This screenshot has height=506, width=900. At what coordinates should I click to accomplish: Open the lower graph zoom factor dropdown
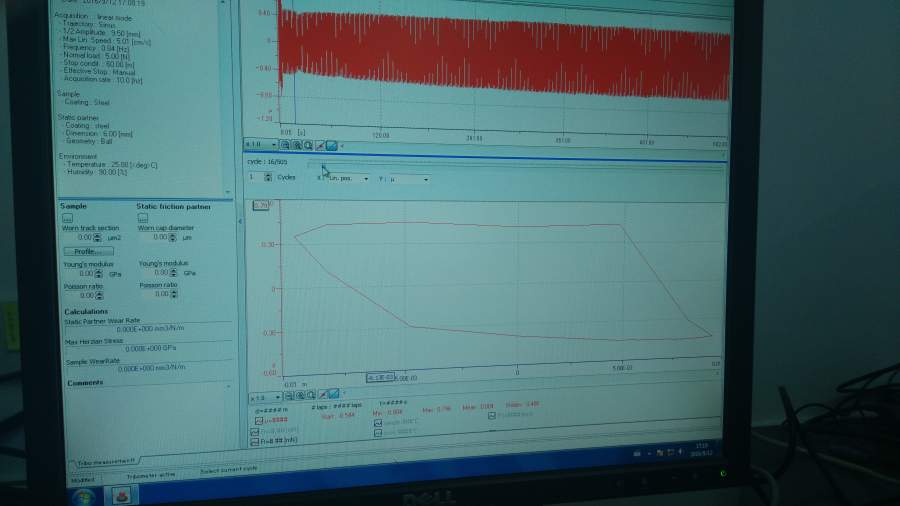[x=266, y=397]
